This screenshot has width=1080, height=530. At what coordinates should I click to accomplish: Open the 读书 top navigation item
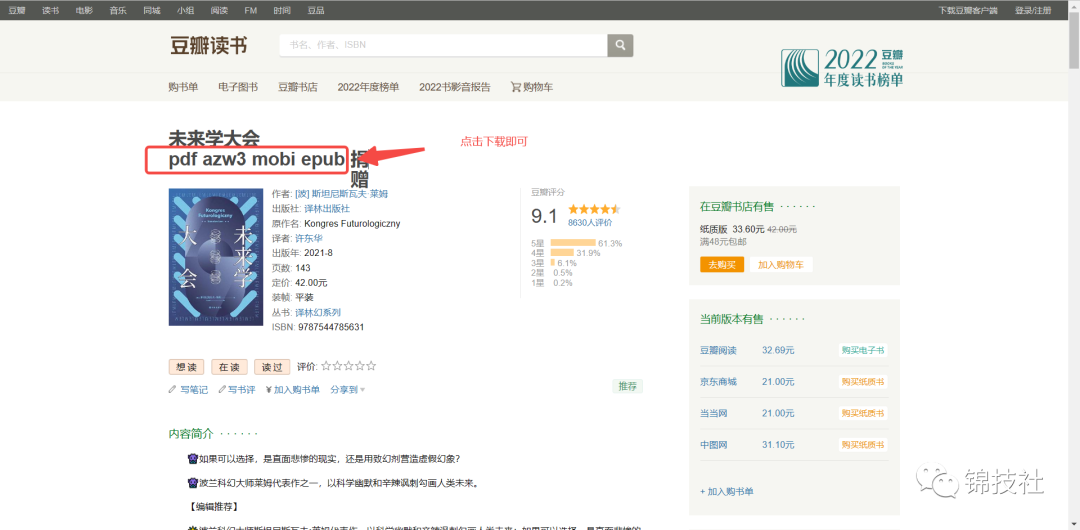[50, 10]
